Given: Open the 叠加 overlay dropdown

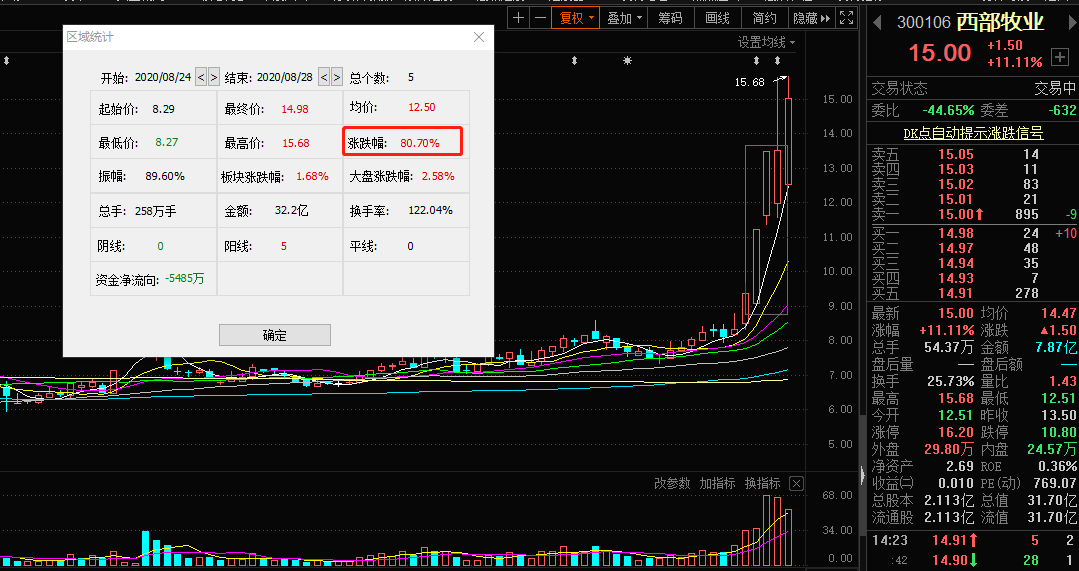Looking at the screenshot, I should [624, 18].
